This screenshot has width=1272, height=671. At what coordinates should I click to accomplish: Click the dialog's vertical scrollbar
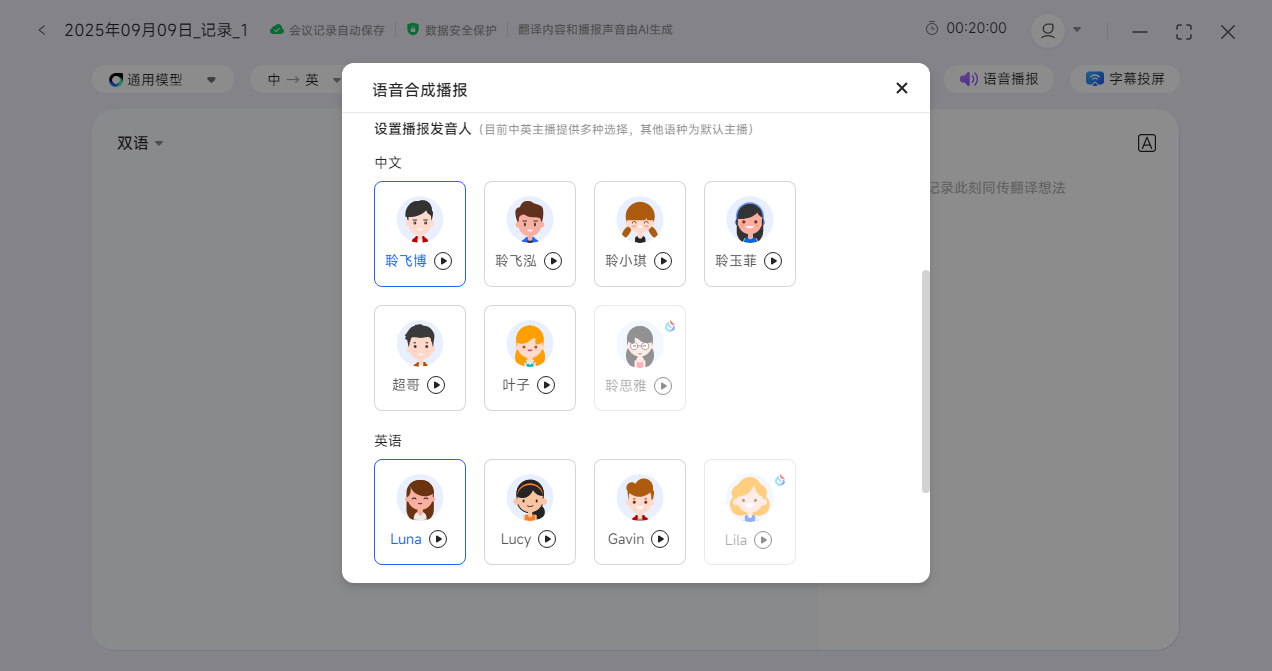tap(925, 380)
